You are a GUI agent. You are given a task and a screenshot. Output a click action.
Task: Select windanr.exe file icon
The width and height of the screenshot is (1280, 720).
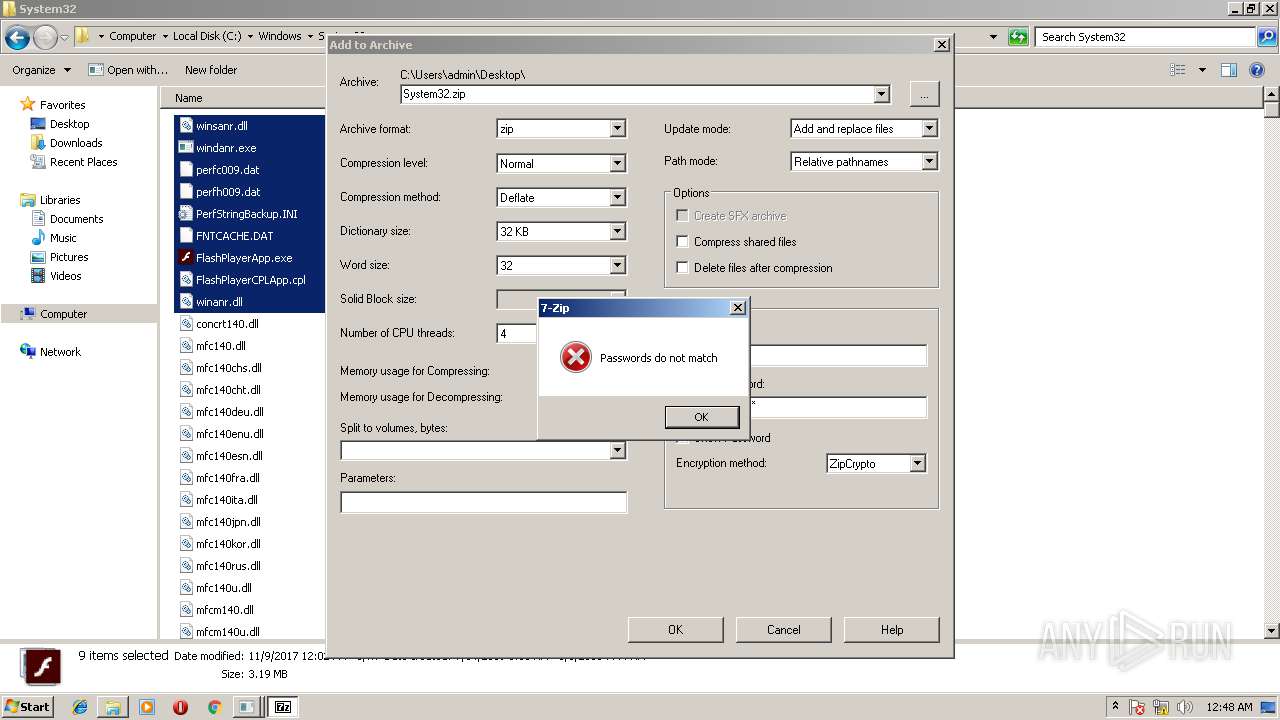pyautogui.click(x=186, y=147)
